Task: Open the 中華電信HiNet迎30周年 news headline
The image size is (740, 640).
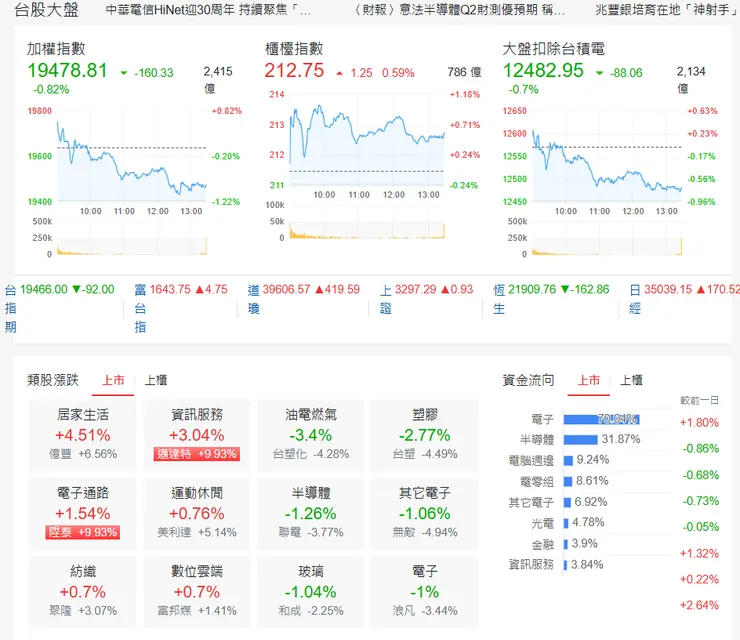Action: (x=208, y=10)
